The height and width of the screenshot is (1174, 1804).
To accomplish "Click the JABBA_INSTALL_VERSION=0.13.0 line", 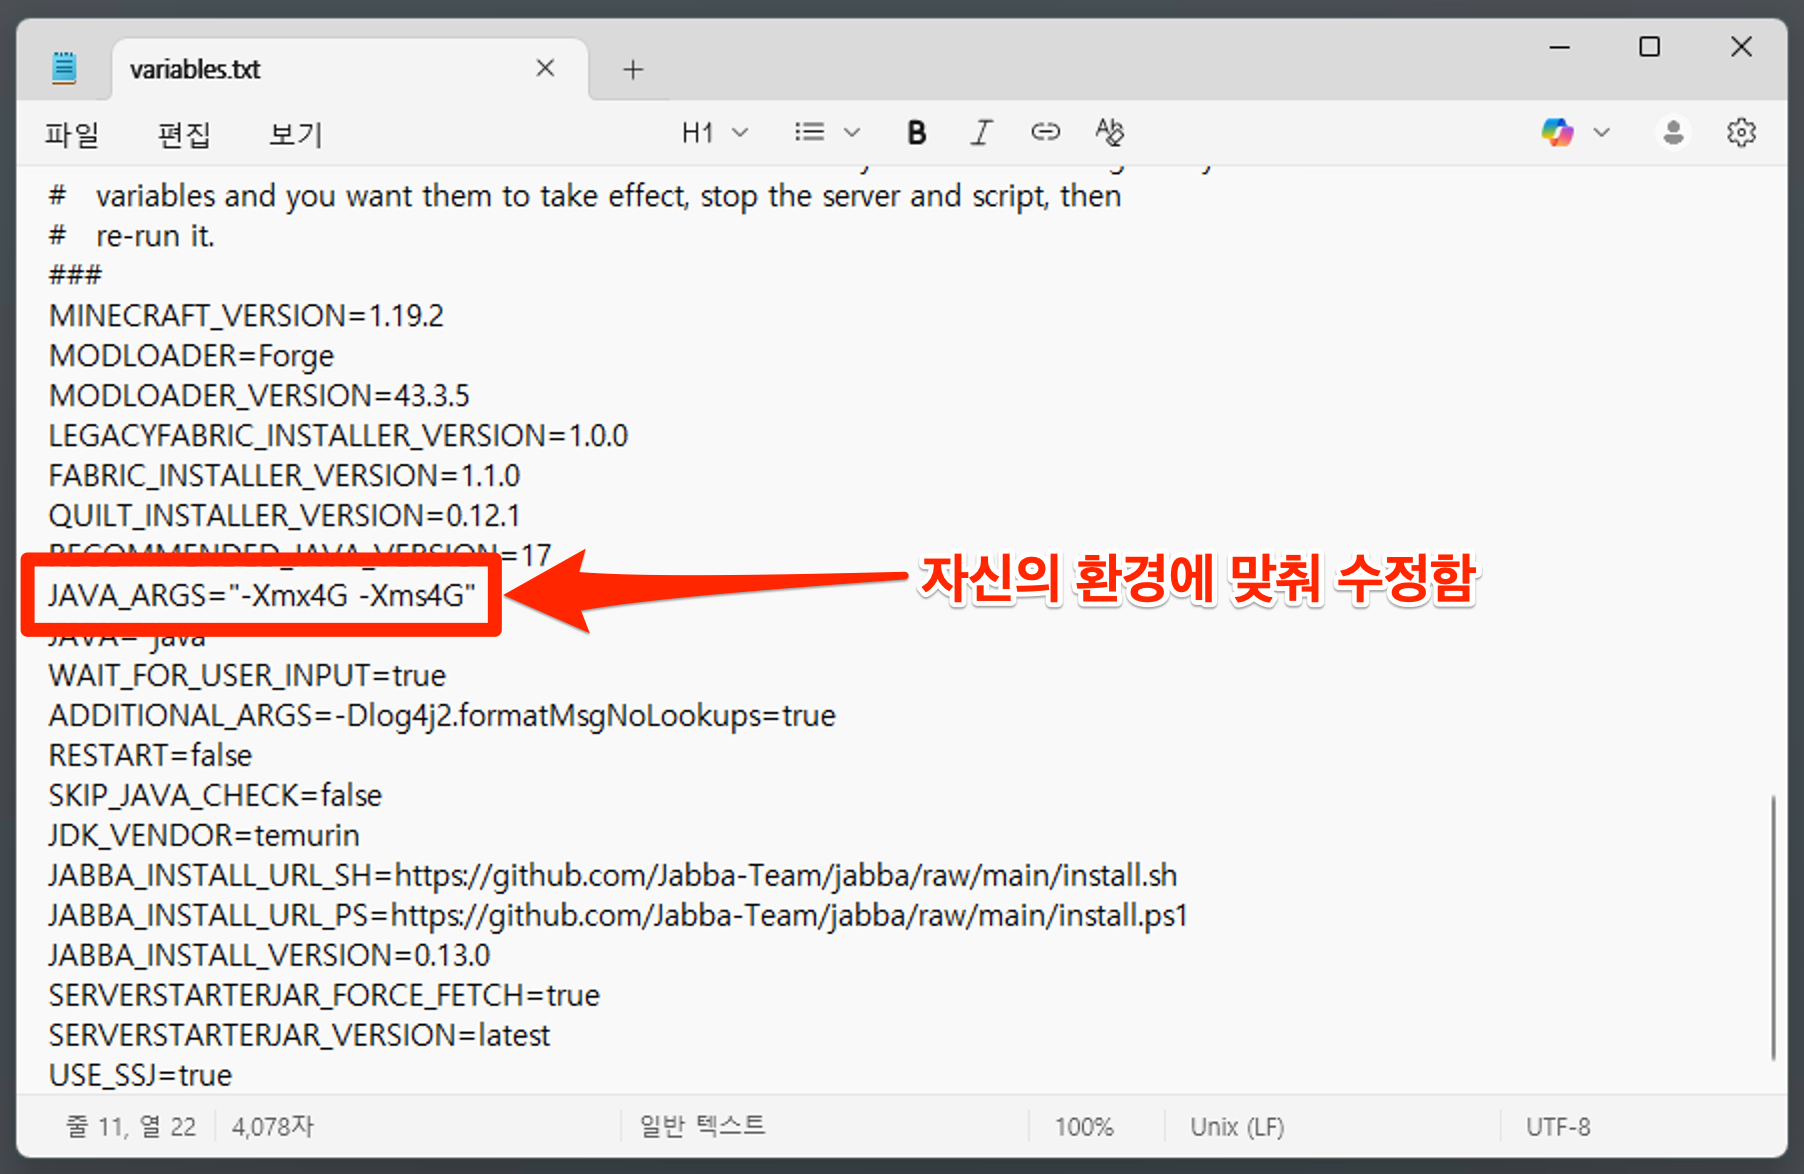I will (x=269, y=956).
